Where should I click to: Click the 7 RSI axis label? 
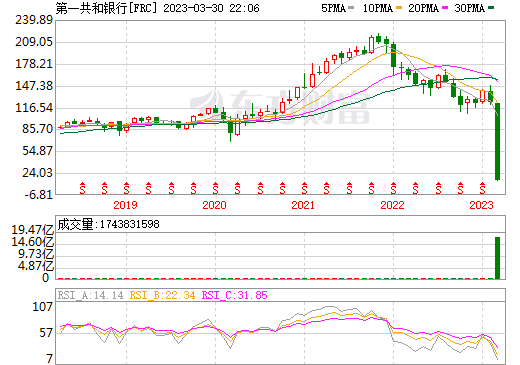(50, 359)
